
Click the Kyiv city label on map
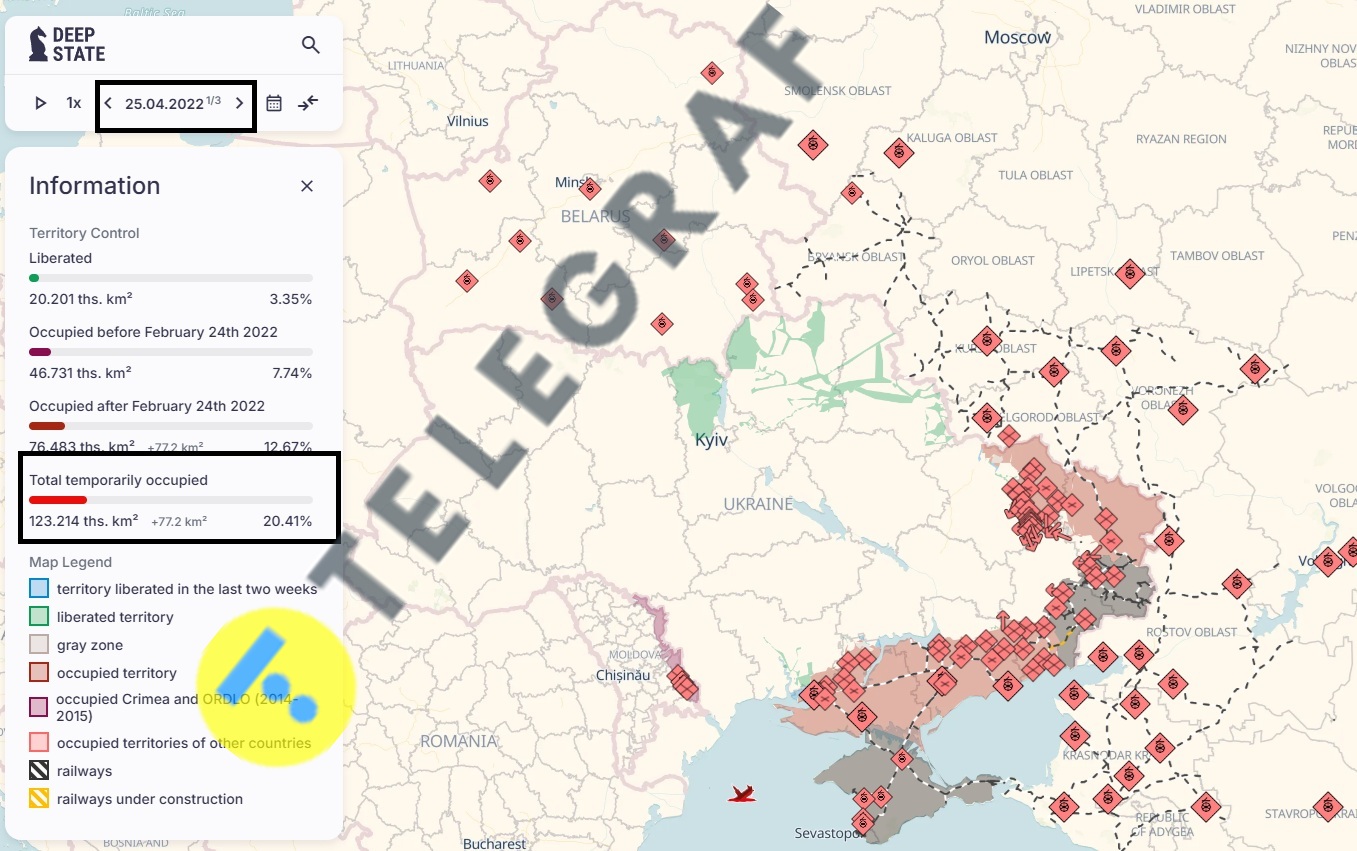(711, 440)
